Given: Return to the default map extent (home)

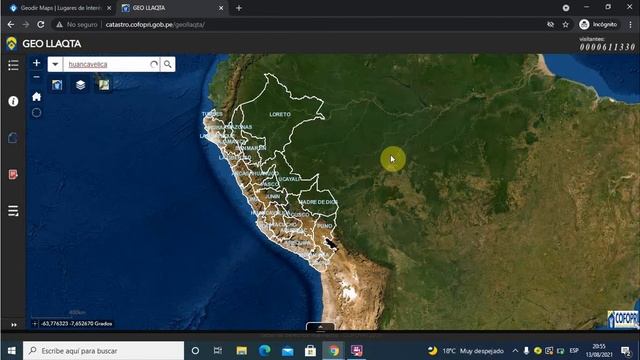Looking at the screenshot, I should 36,96.
